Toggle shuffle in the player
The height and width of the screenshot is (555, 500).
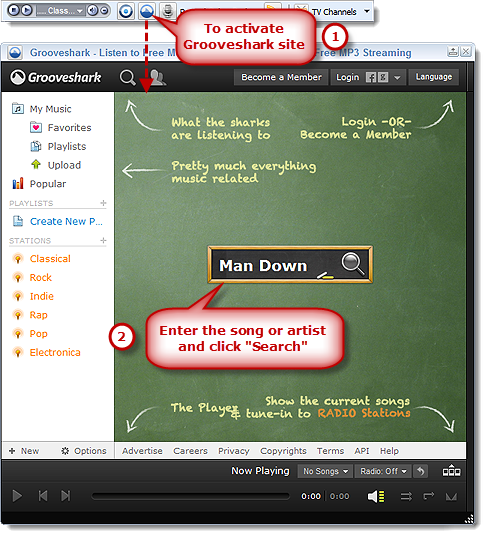[x=406, y=497]
